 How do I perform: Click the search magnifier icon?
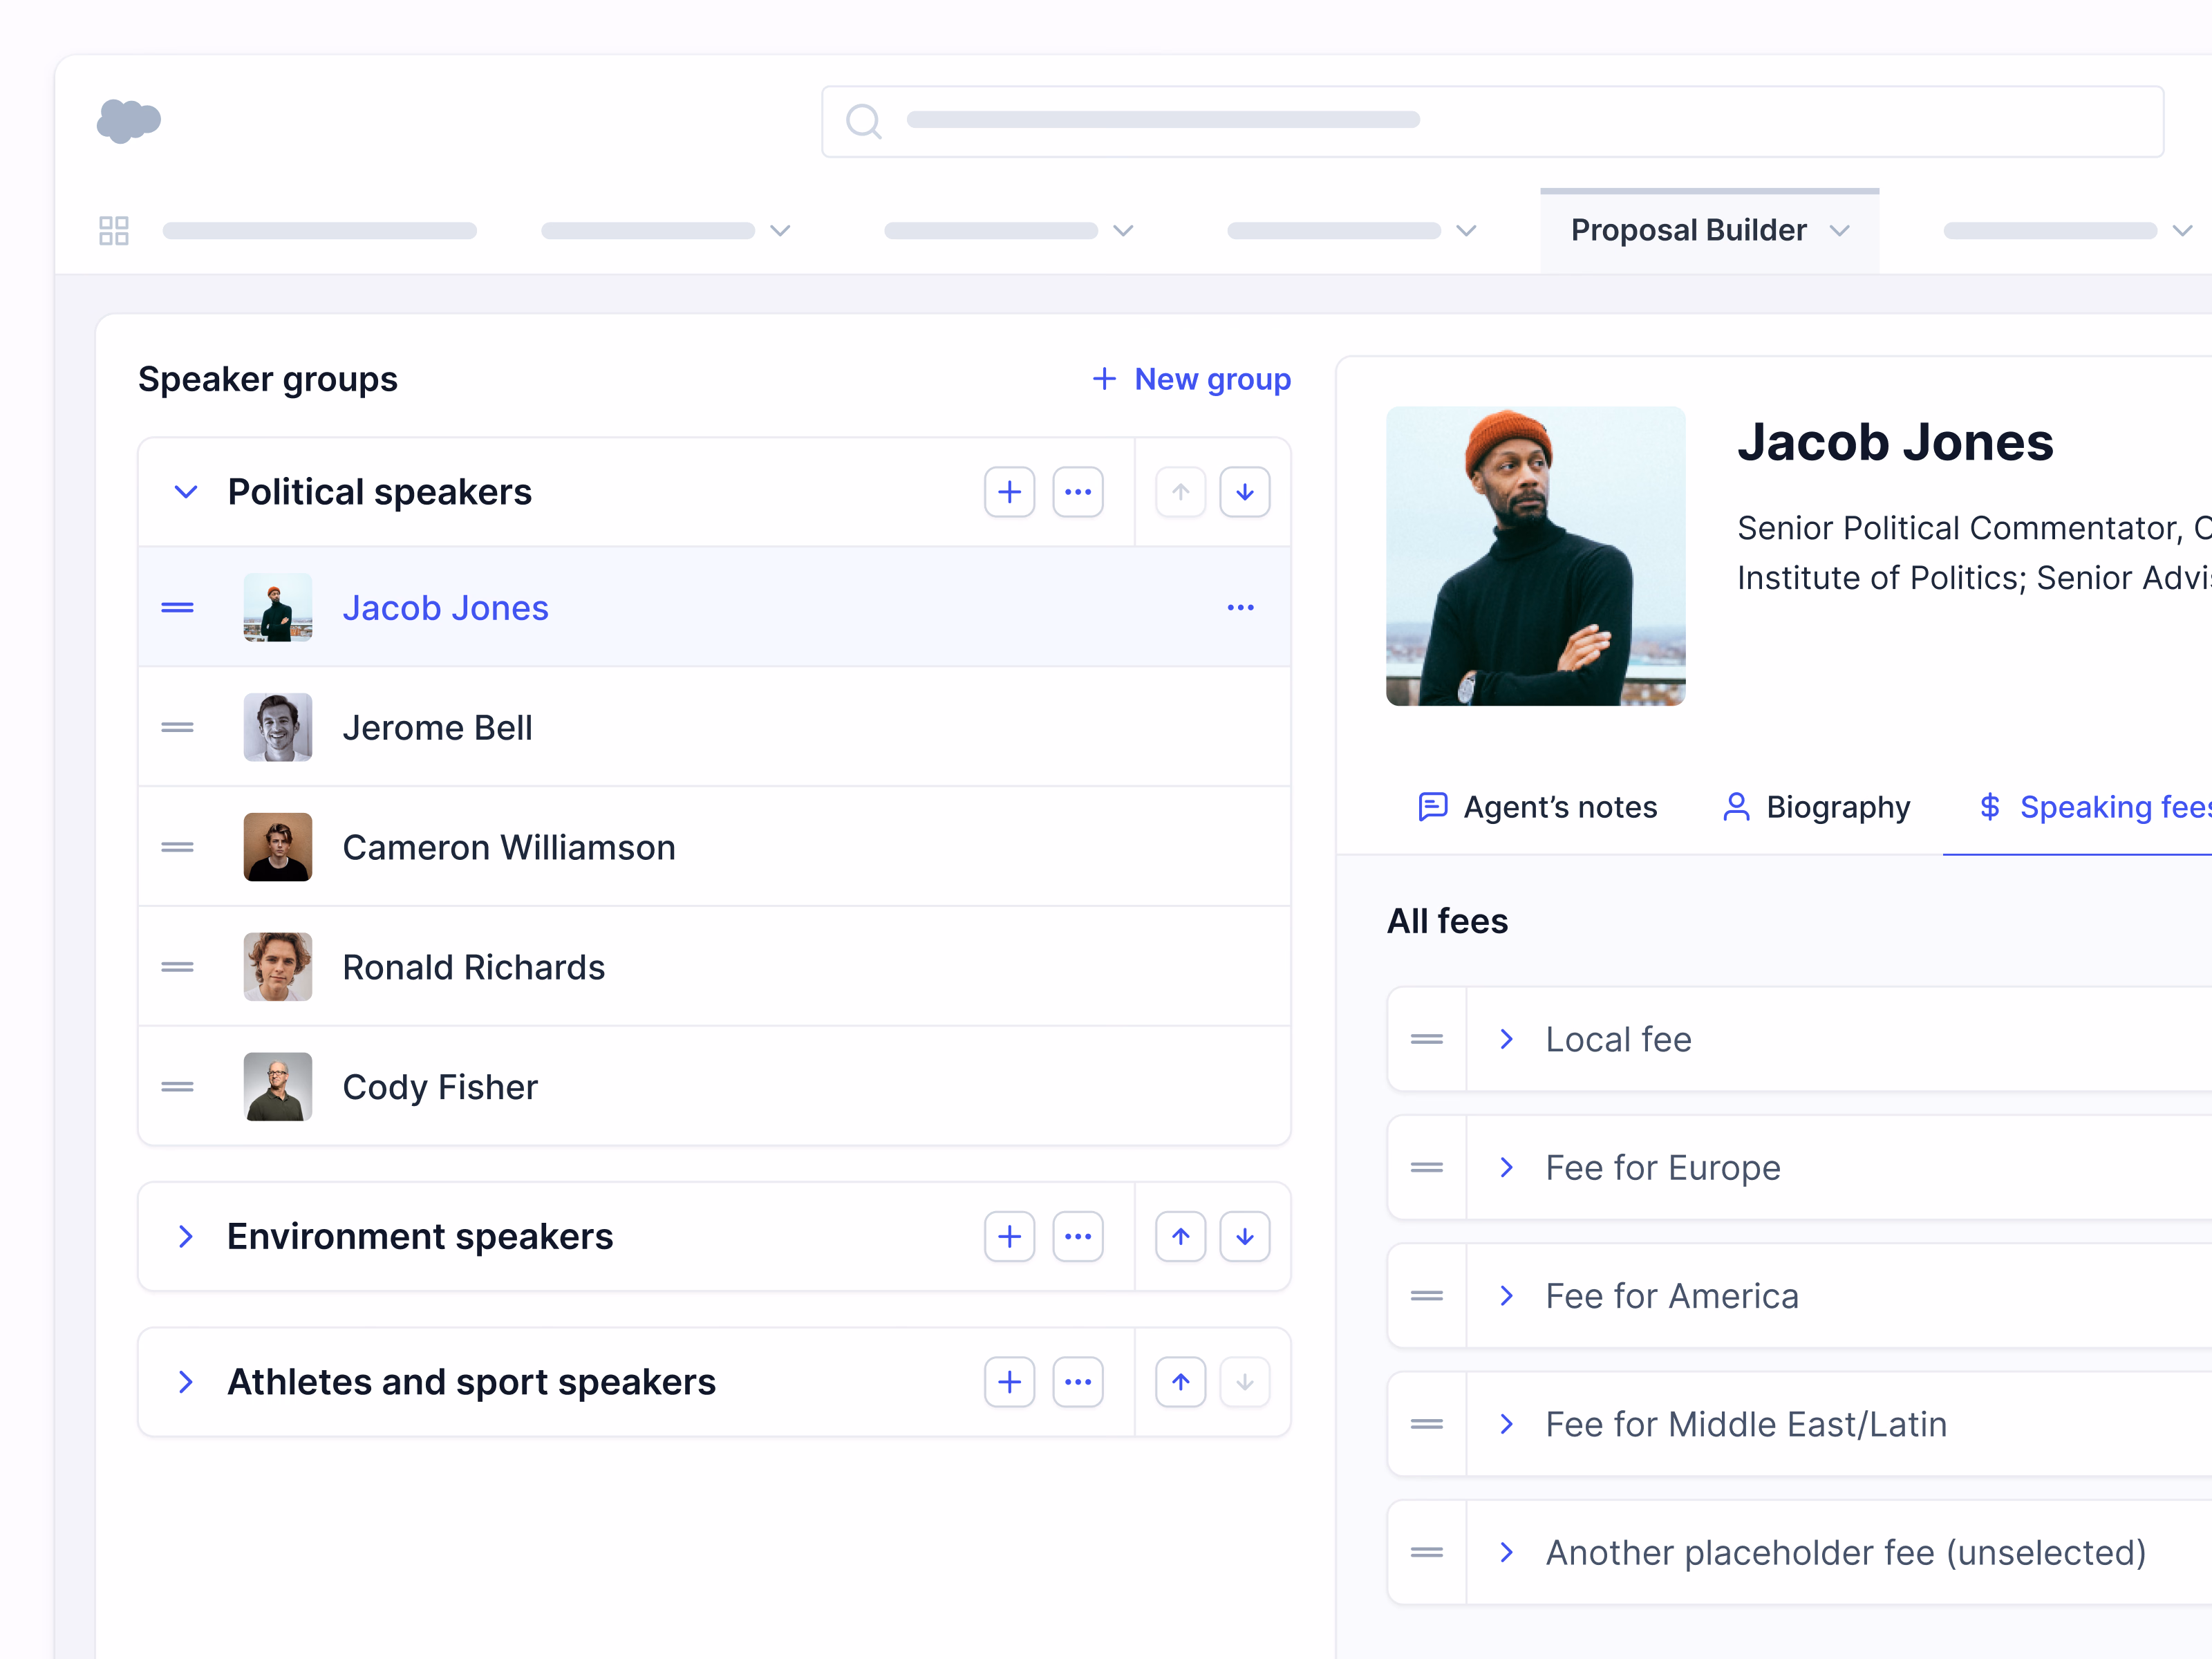863,121
